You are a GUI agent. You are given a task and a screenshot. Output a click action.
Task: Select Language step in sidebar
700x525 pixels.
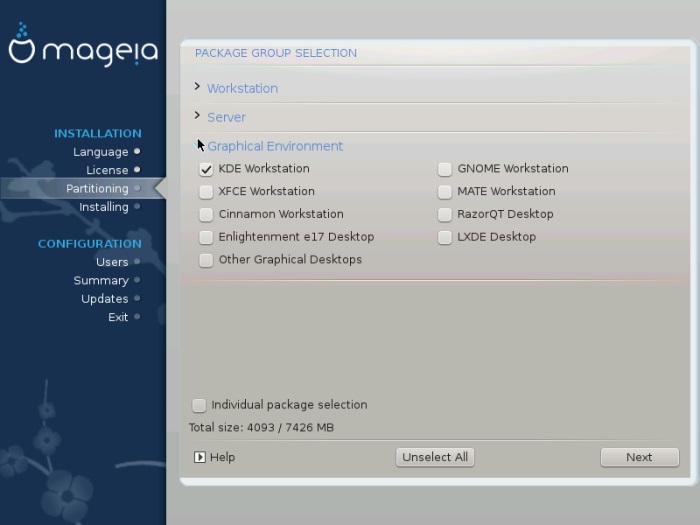[x=100, y=152]
